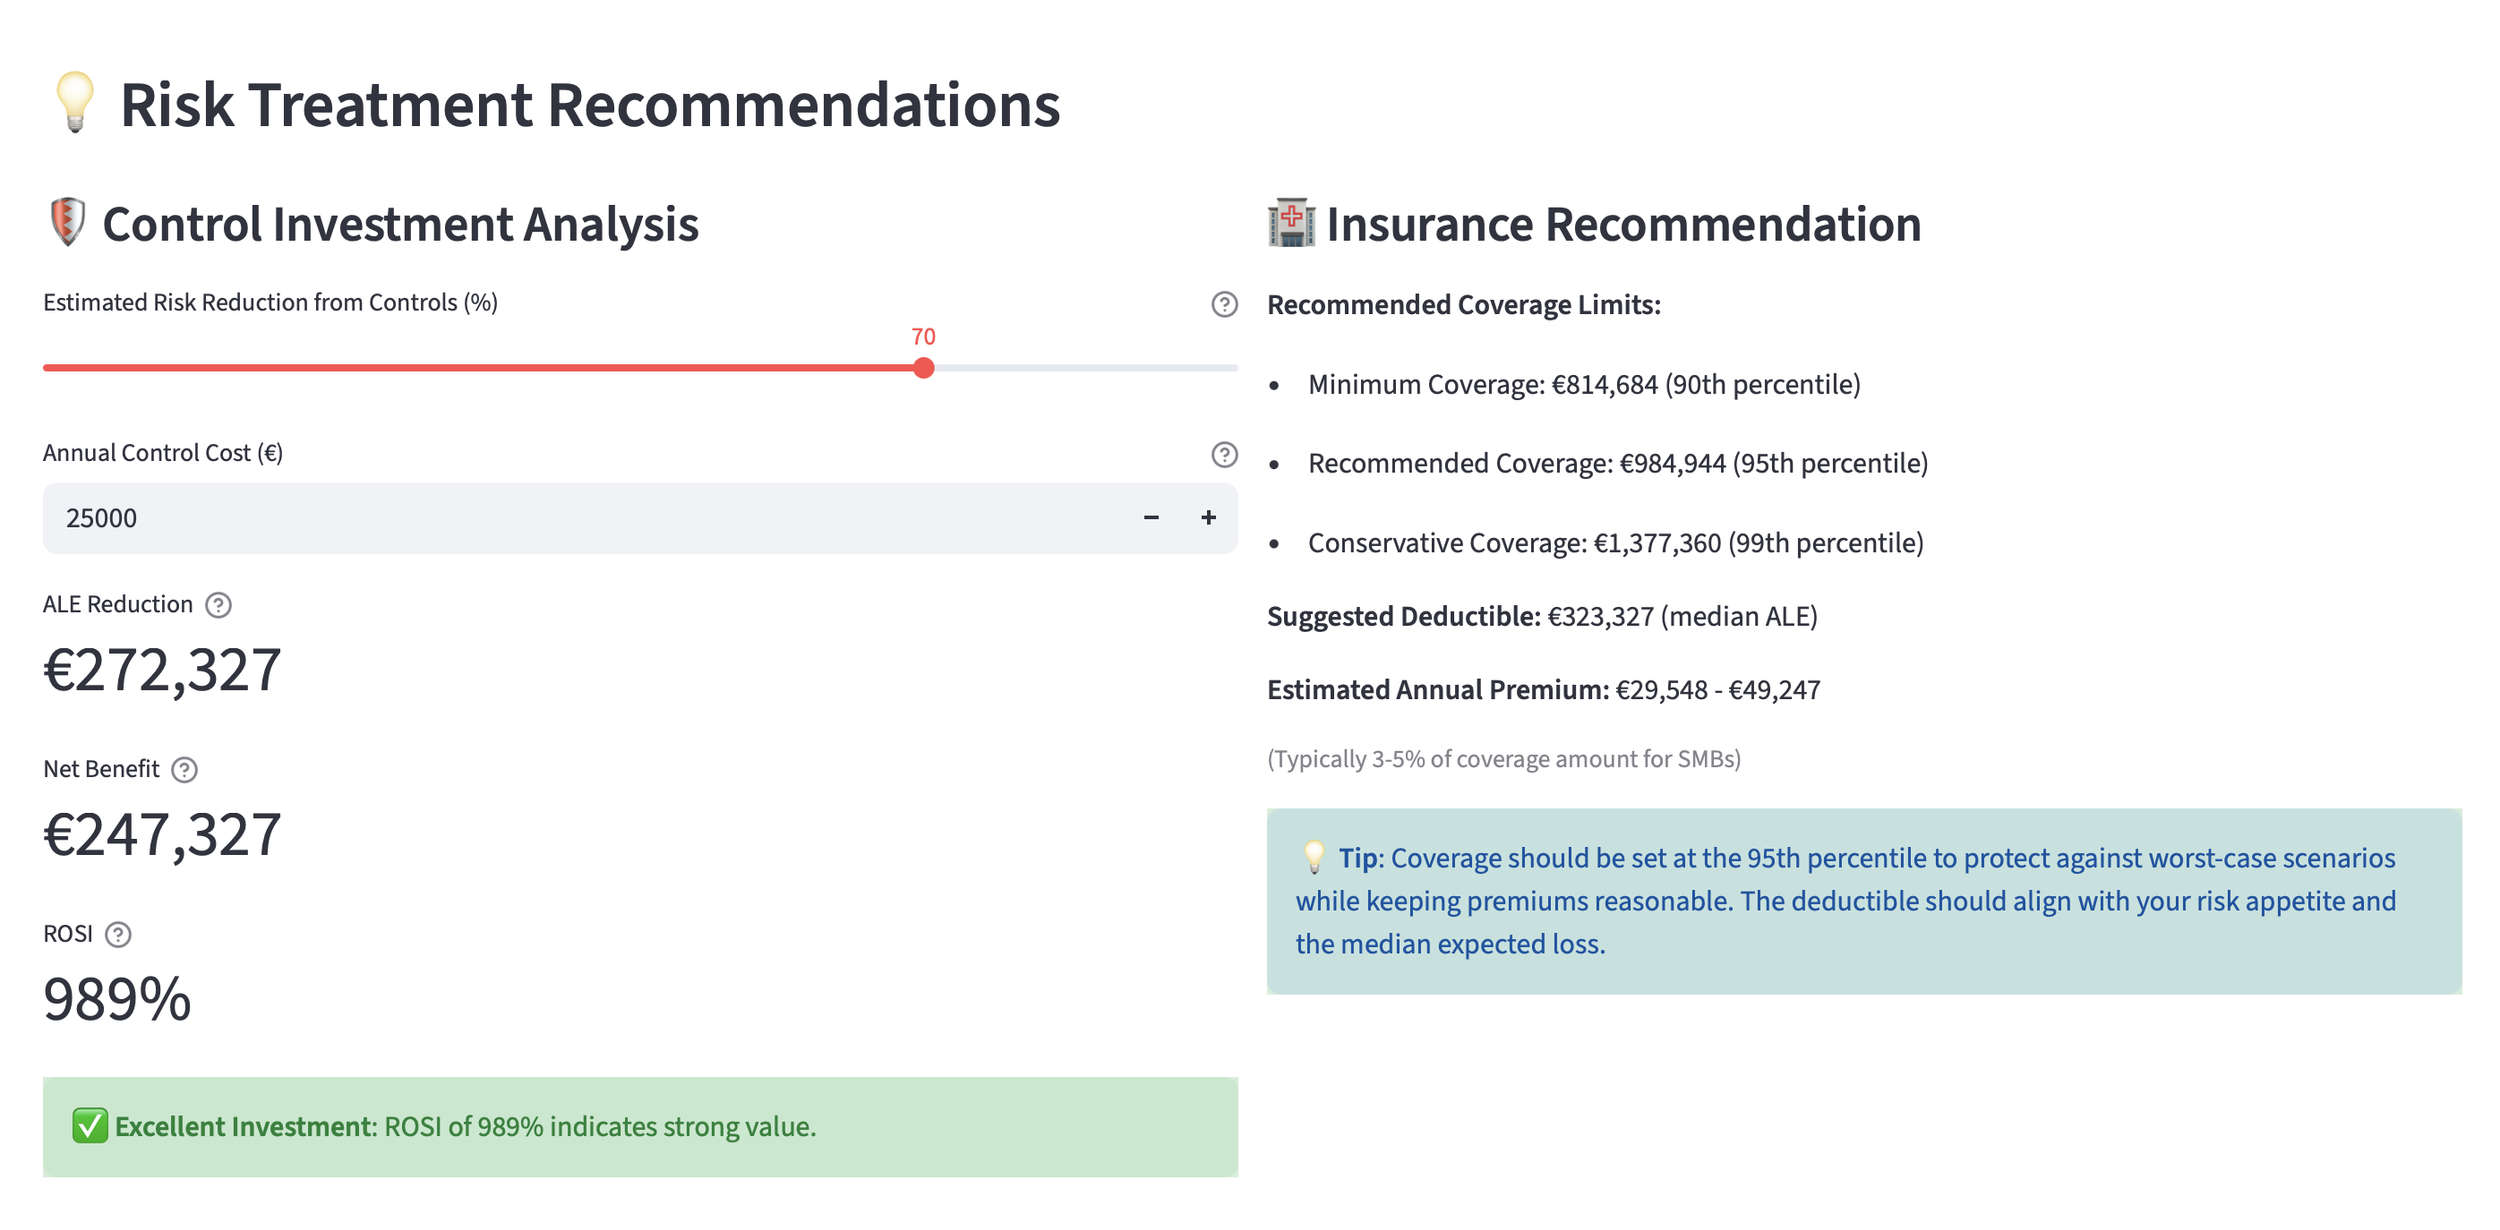Click the ALE Reduction value €272,327
The height and width of the screenshot is (1230, 2500).
point(162,670)
